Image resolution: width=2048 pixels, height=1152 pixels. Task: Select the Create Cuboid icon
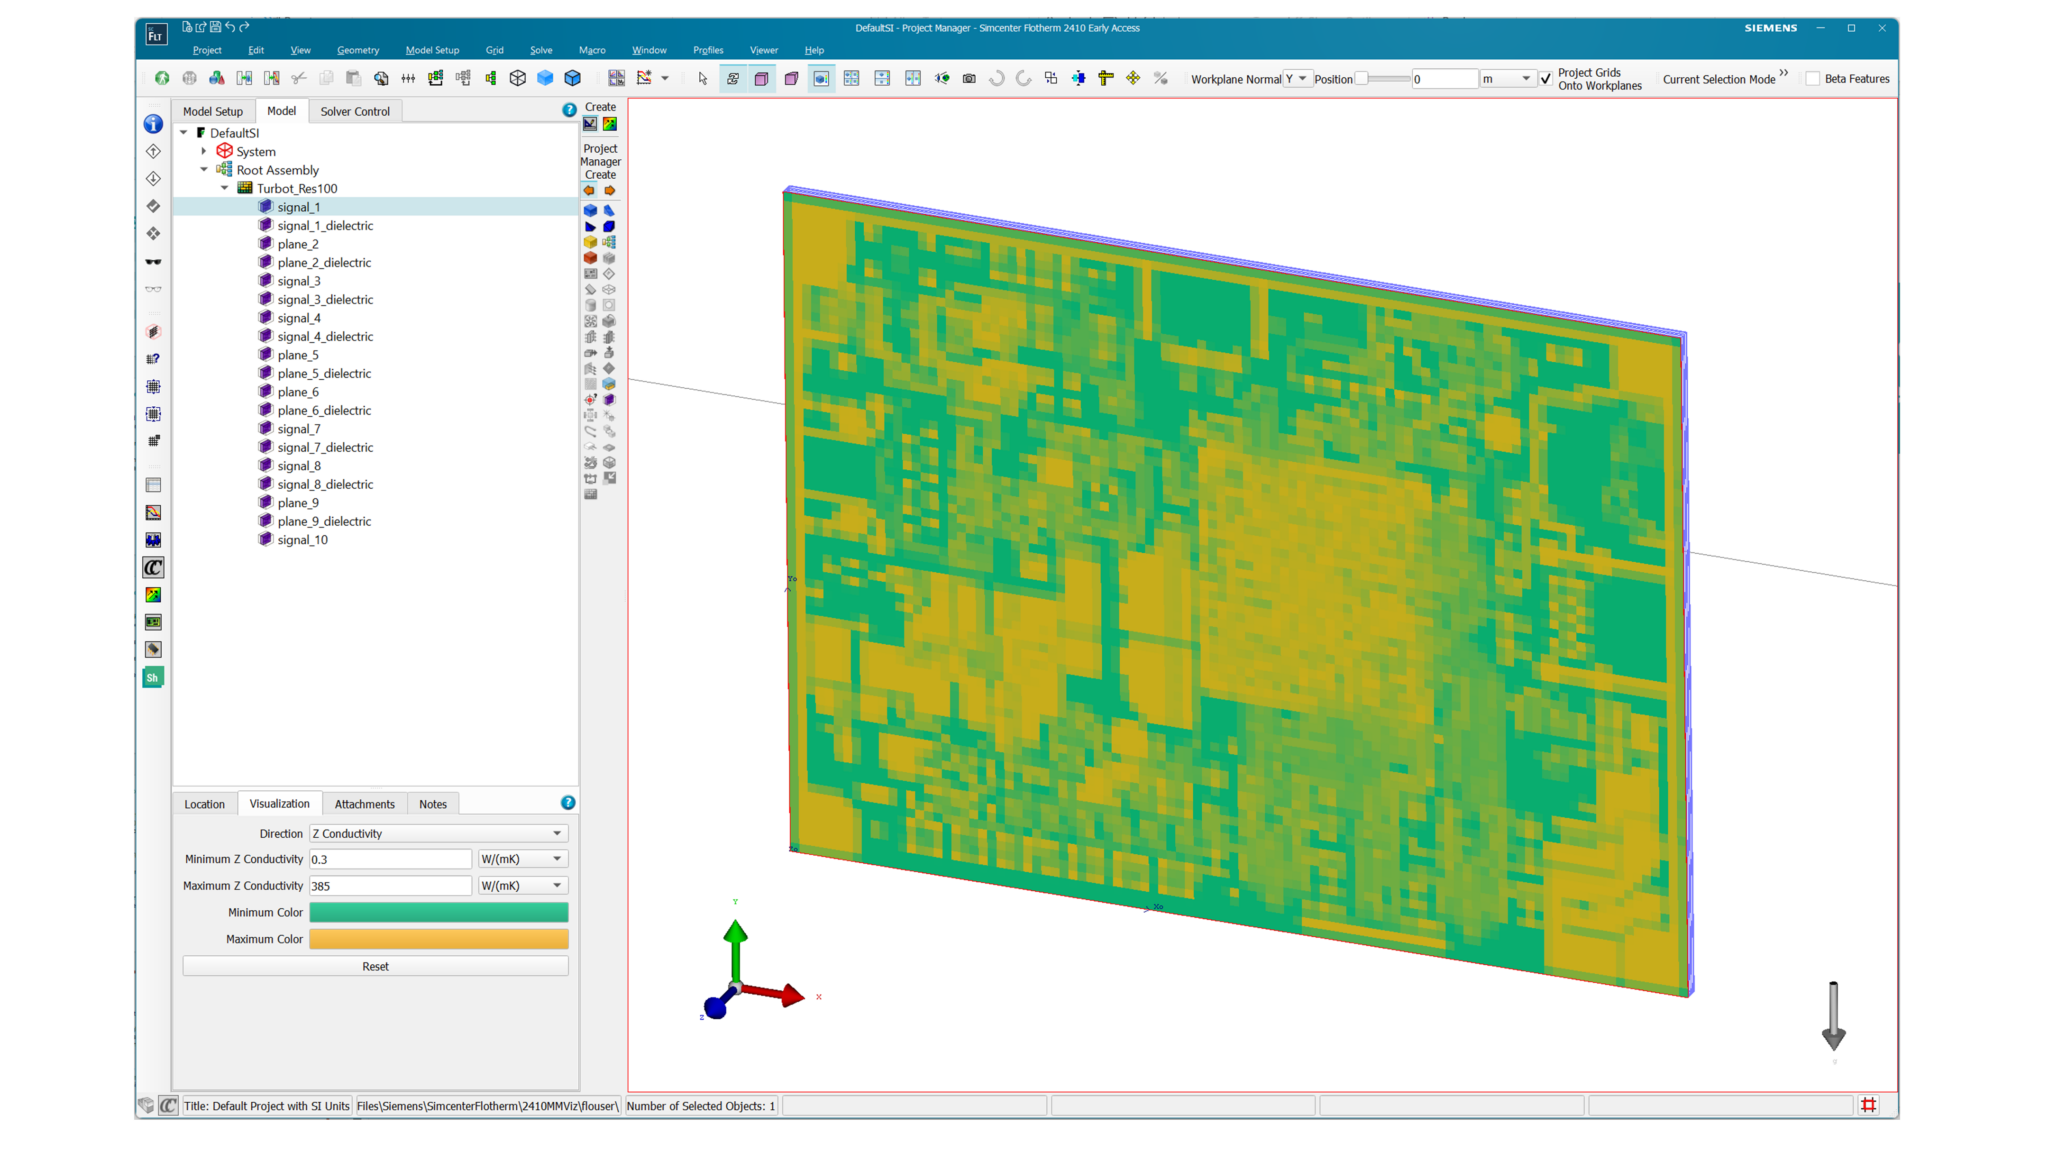tap(590, 211)
